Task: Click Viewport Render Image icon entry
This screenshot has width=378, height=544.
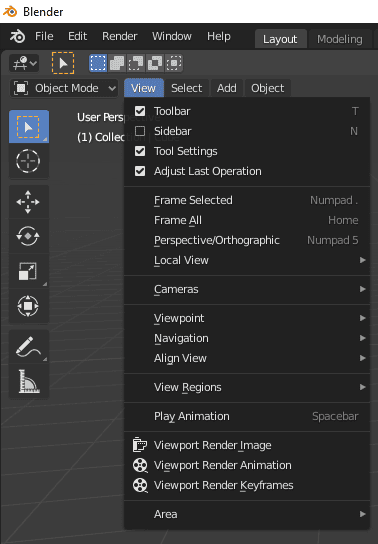Action: click(140, 445)
